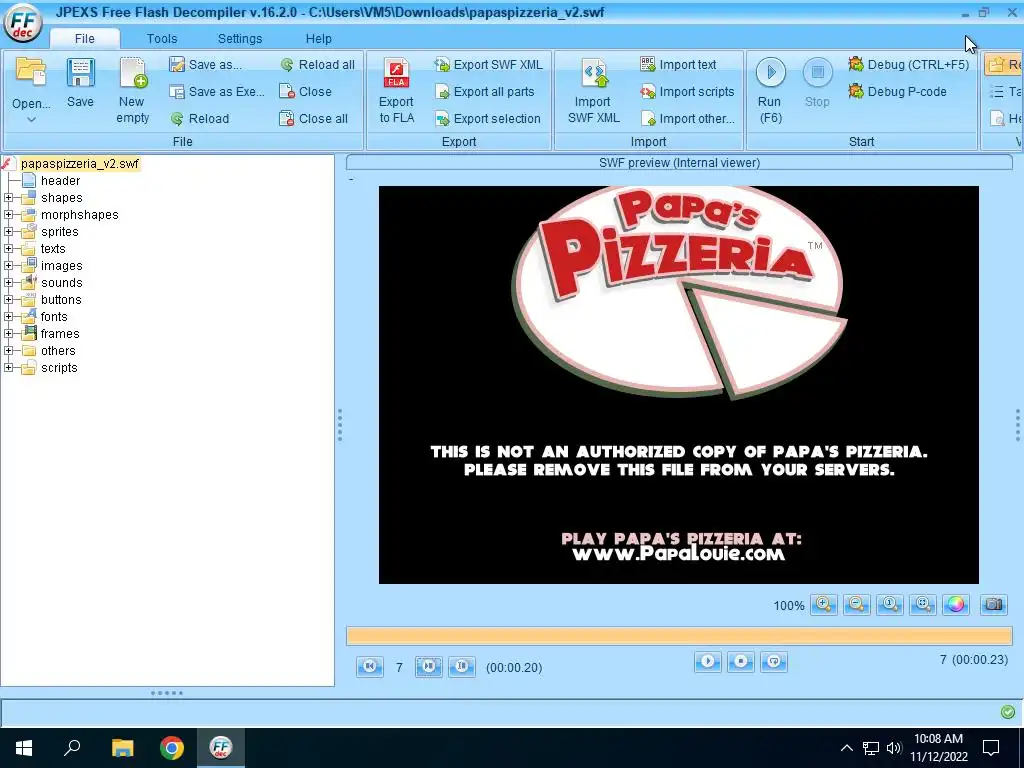
Task: Click Close all in File group
Action: tap(313, 118)
